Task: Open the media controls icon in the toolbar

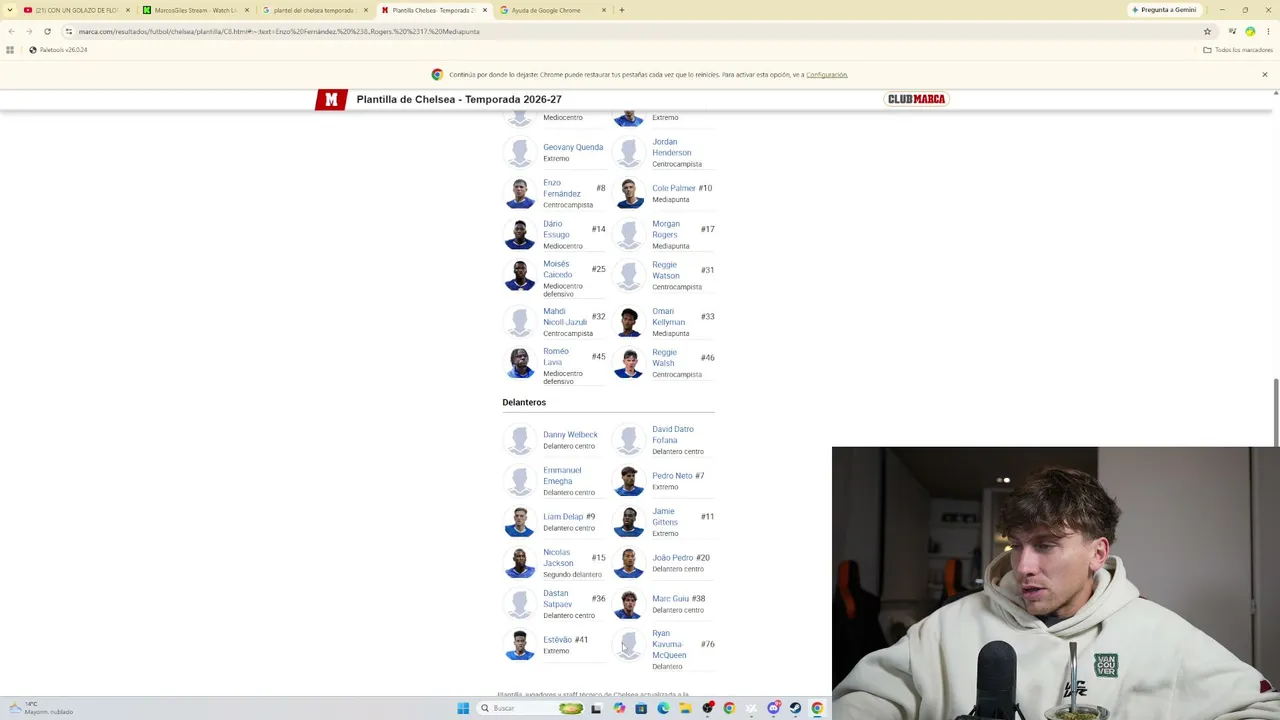Action: point(1231,31)
